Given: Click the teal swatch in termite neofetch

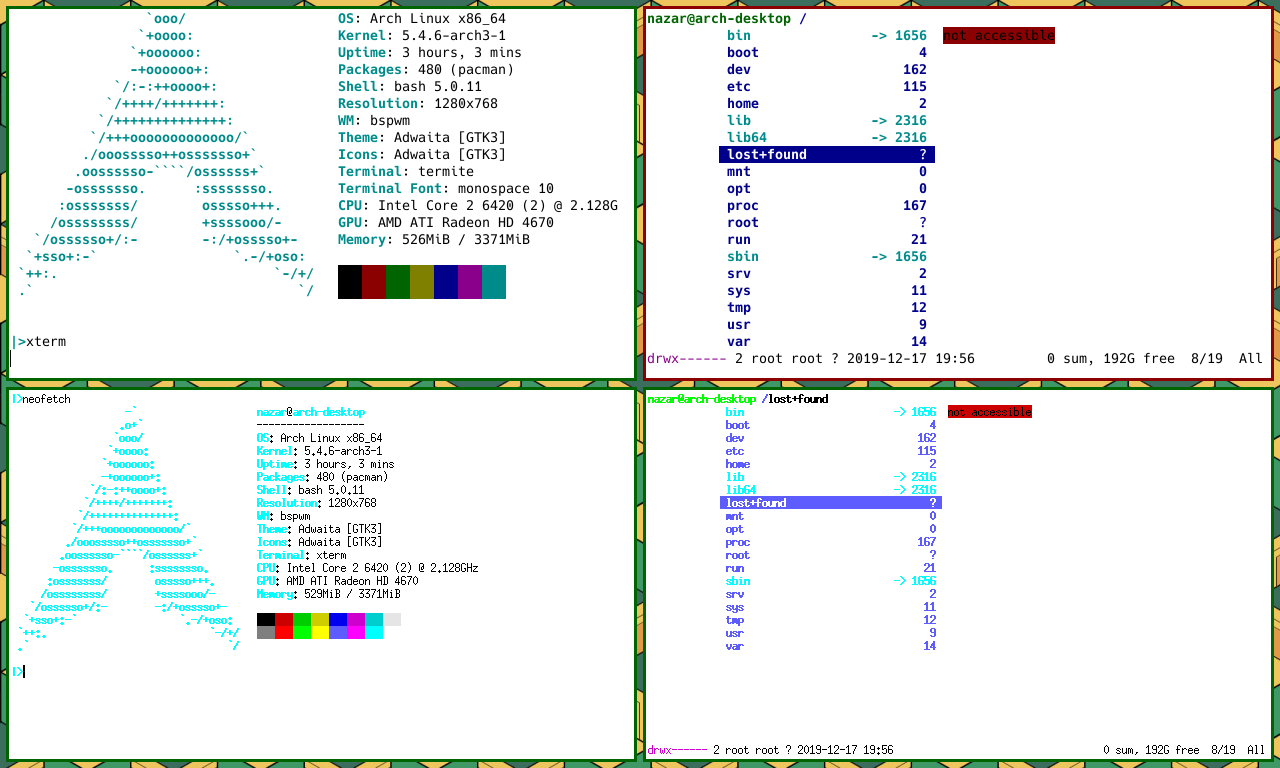Looking at the screenshot, I should click(x=494, y=281).
